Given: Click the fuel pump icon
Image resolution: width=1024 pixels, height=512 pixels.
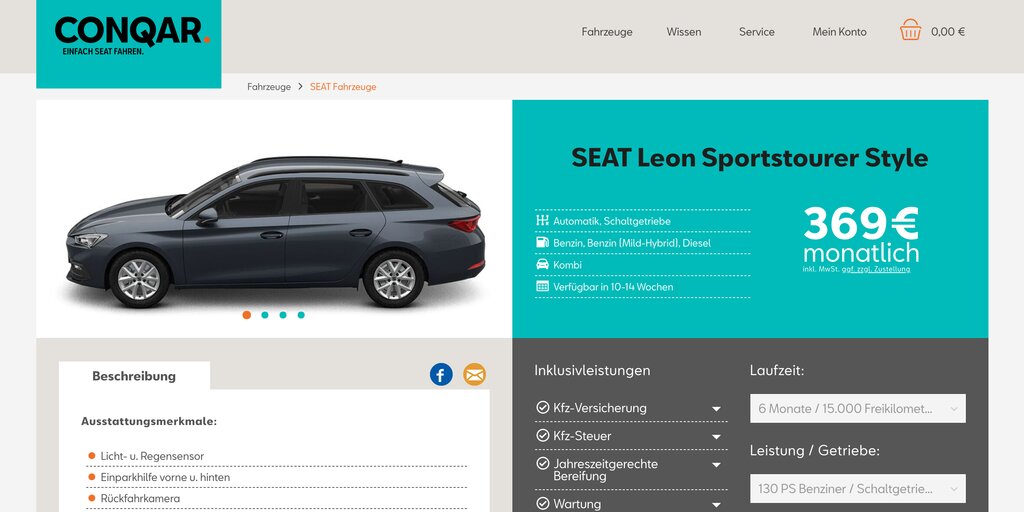Looking at the screenshot, I should coord(542,242).
